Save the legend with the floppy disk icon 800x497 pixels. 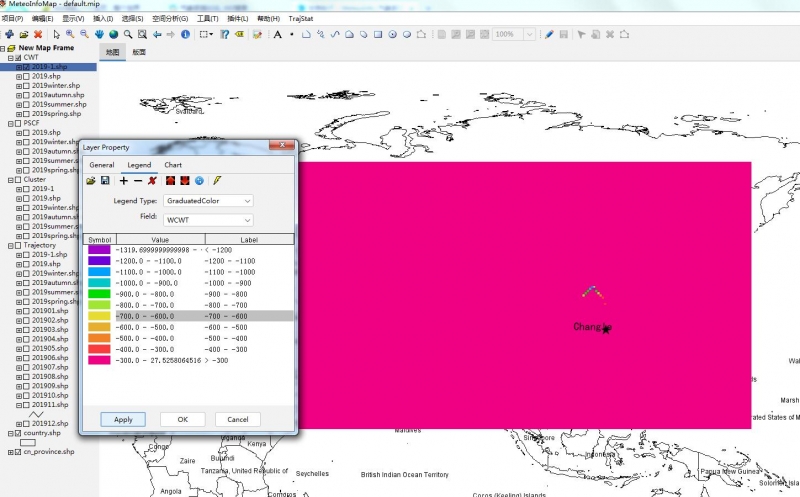105,180
